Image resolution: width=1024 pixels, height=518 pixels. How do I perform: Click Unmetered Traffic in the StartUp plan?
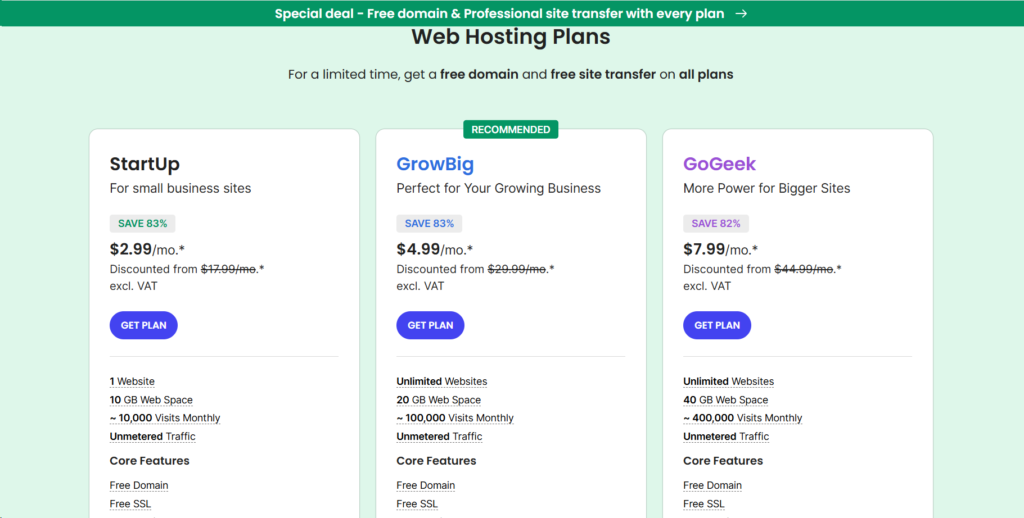click(152, 436)
